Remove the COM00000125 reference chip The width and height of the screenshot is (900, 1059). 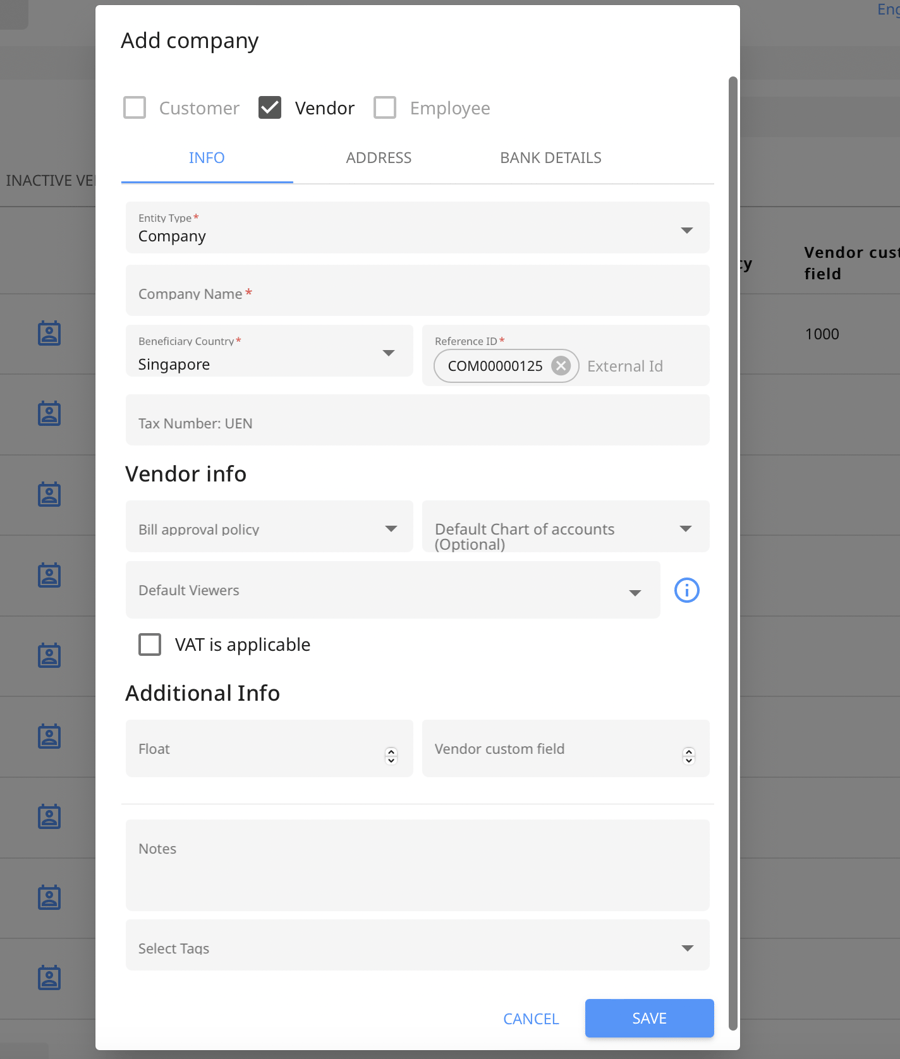561,365
